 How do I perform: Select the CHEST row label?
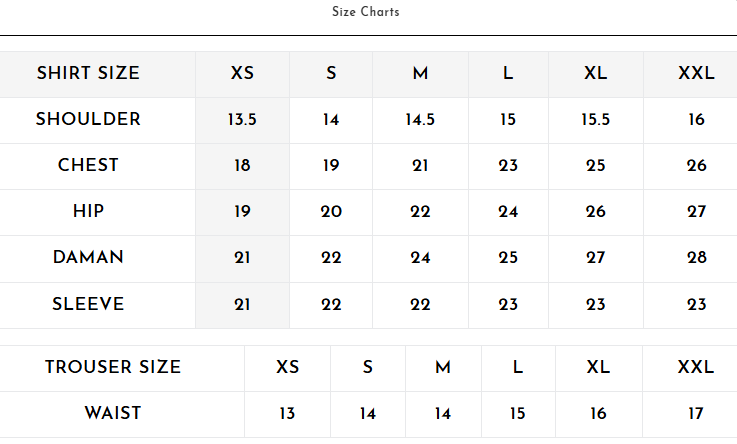[88, 165]
